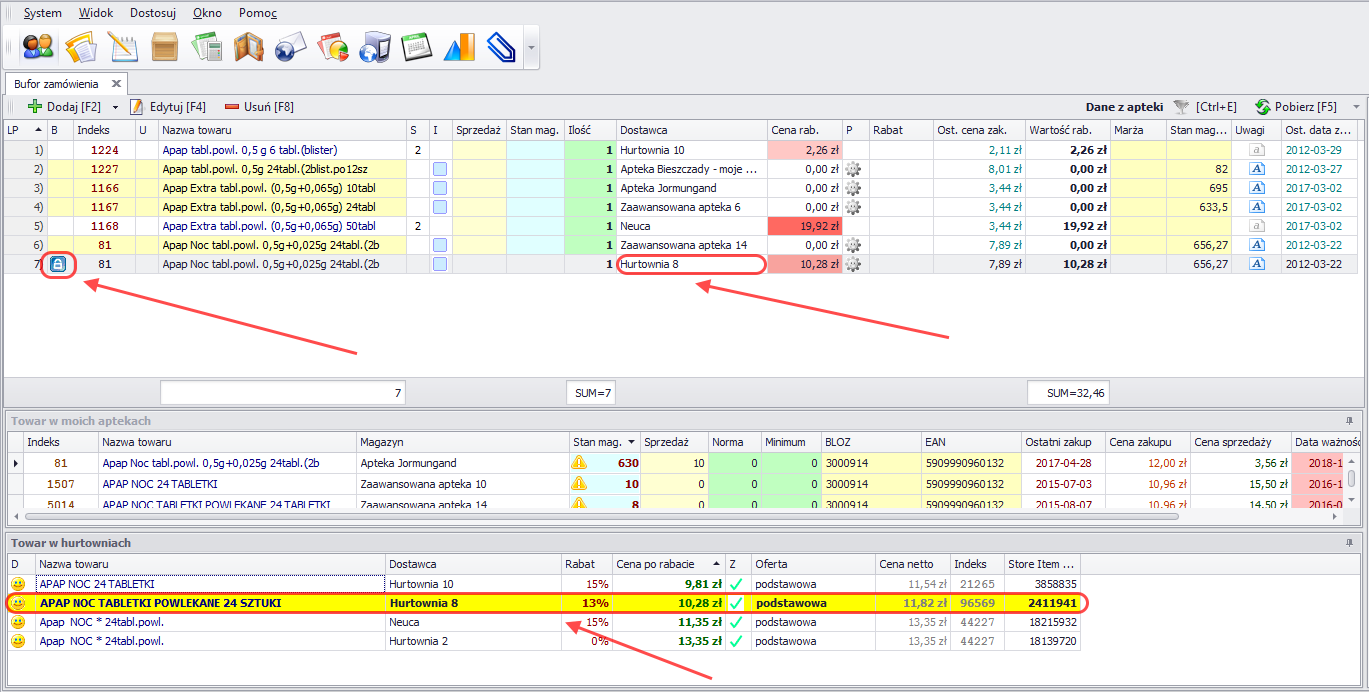
Task: Open the wooden crate warehouse icon
Action: pos(165,47)
